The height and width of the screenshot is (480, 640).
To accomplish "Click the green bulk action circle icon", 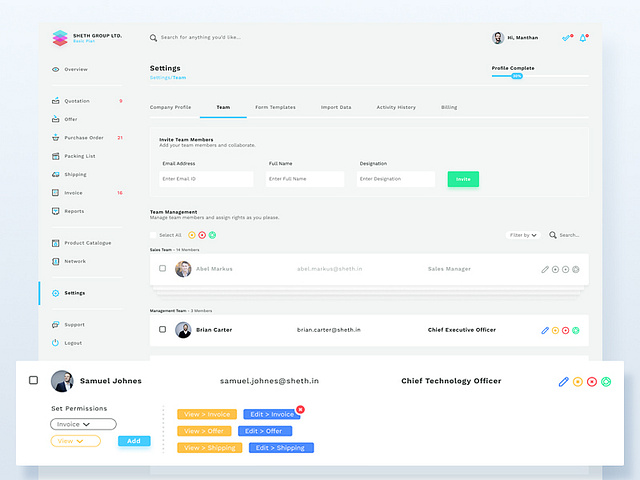I will [212, 235].
